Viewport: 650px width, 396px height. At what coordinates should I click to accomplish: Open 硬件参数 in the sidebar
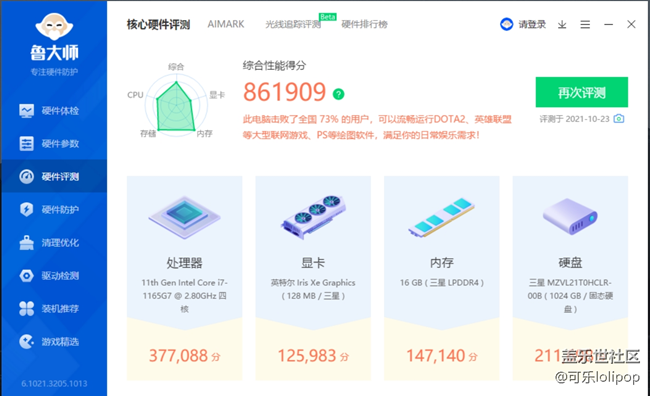54,144
